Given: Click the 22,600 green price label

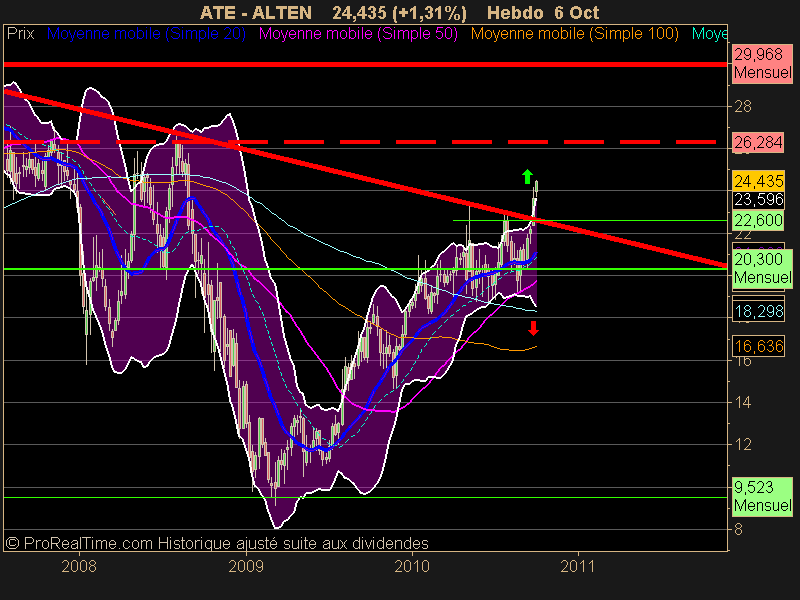Looking at the screenshot, I should [758, 220].
